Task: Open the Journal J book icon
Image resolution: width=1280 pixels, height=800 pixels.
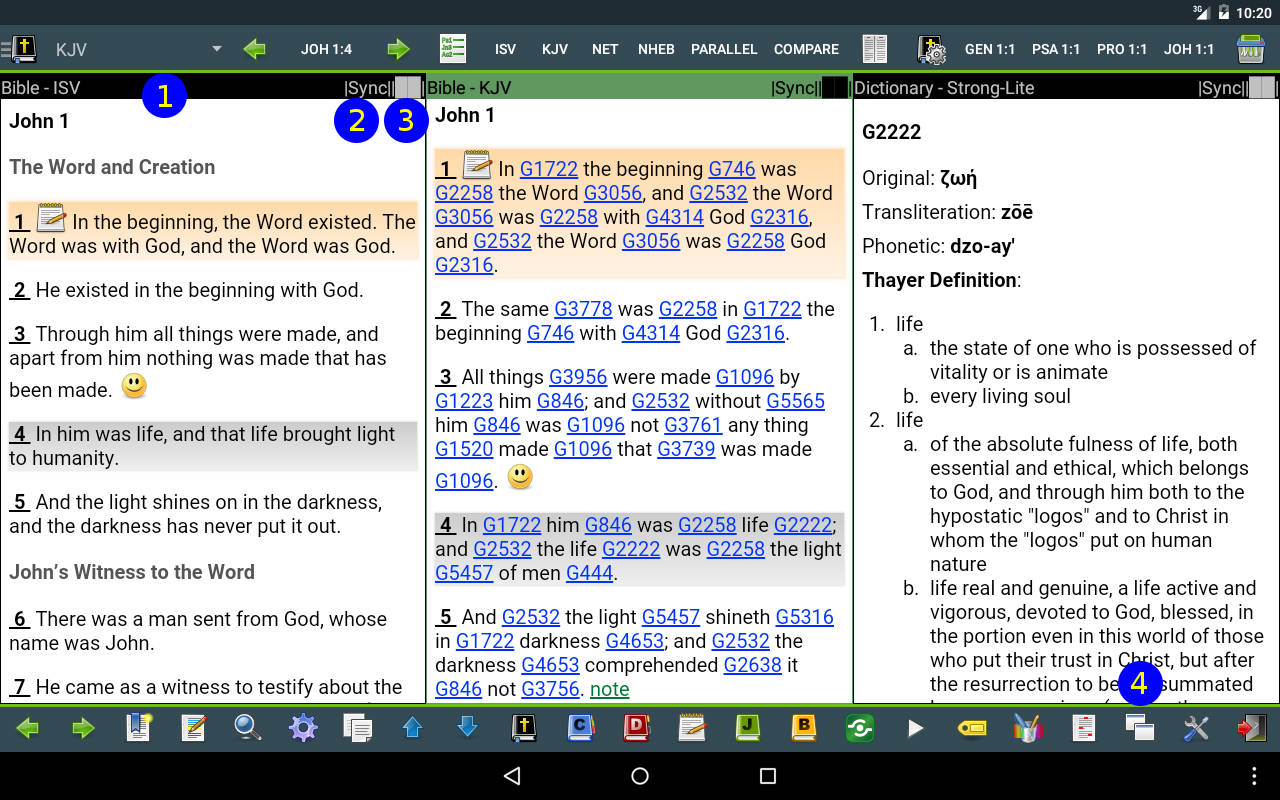Action: [748, 728]
